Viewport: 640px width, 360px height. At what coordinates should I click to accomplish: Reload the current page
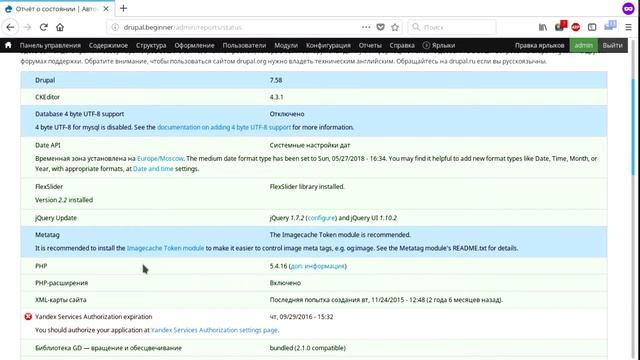(x=44, y=27)
